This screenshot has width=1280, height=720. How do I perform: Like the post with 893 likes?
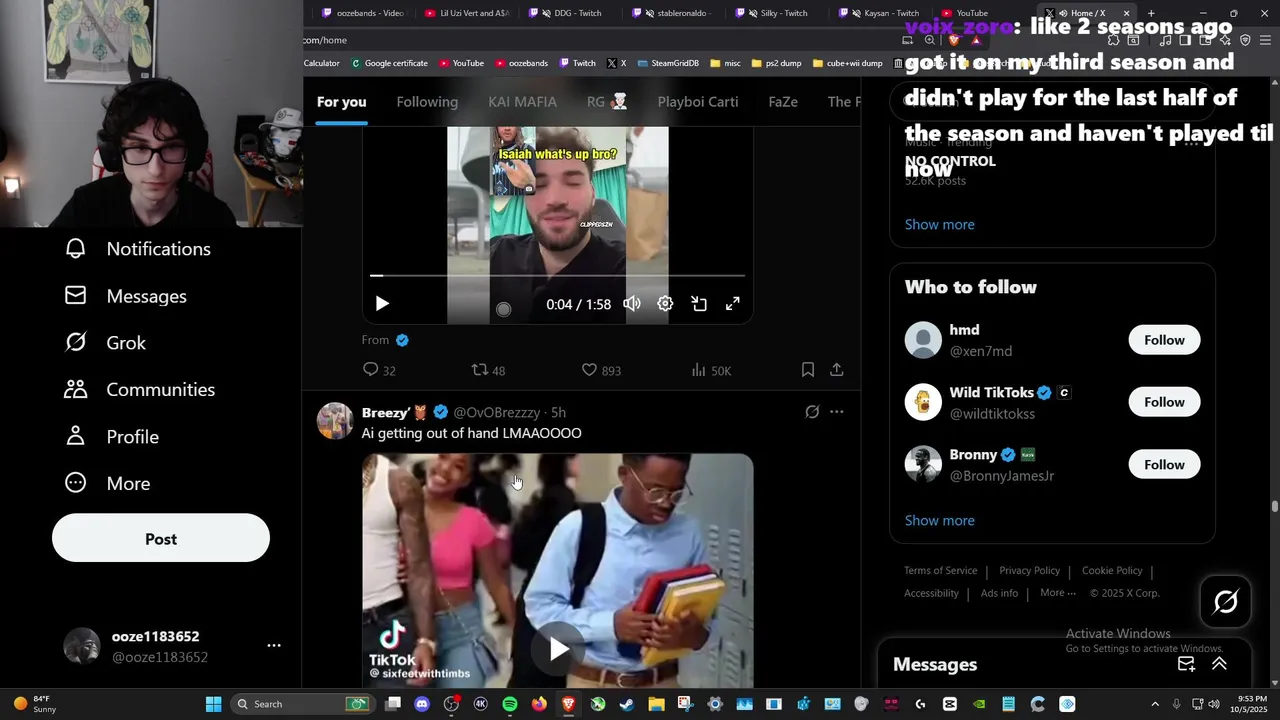(601, 370)
